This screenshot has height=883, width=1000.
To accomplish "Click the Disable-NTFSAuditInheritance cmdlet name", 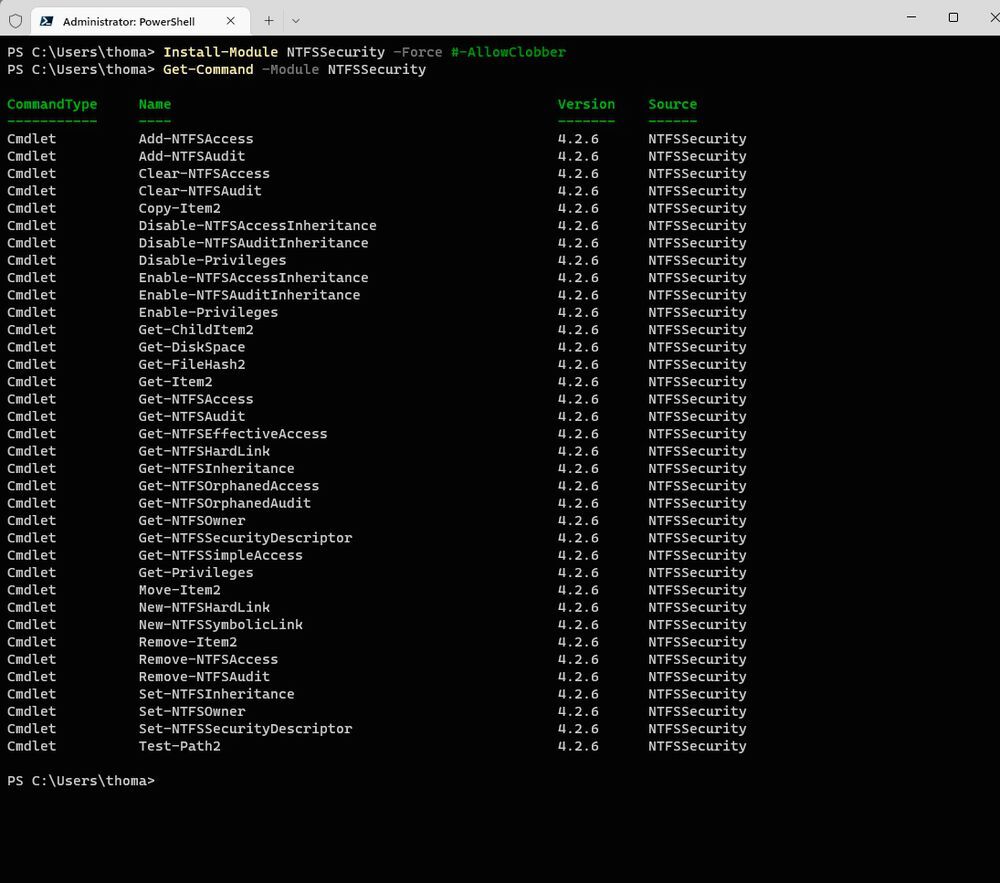I will click(x=253, y=243).
